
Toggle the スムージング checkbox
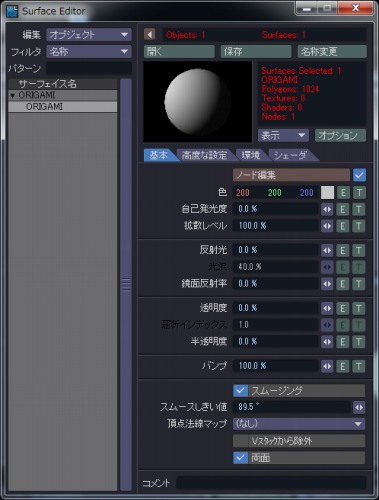[x=240, y=390]
